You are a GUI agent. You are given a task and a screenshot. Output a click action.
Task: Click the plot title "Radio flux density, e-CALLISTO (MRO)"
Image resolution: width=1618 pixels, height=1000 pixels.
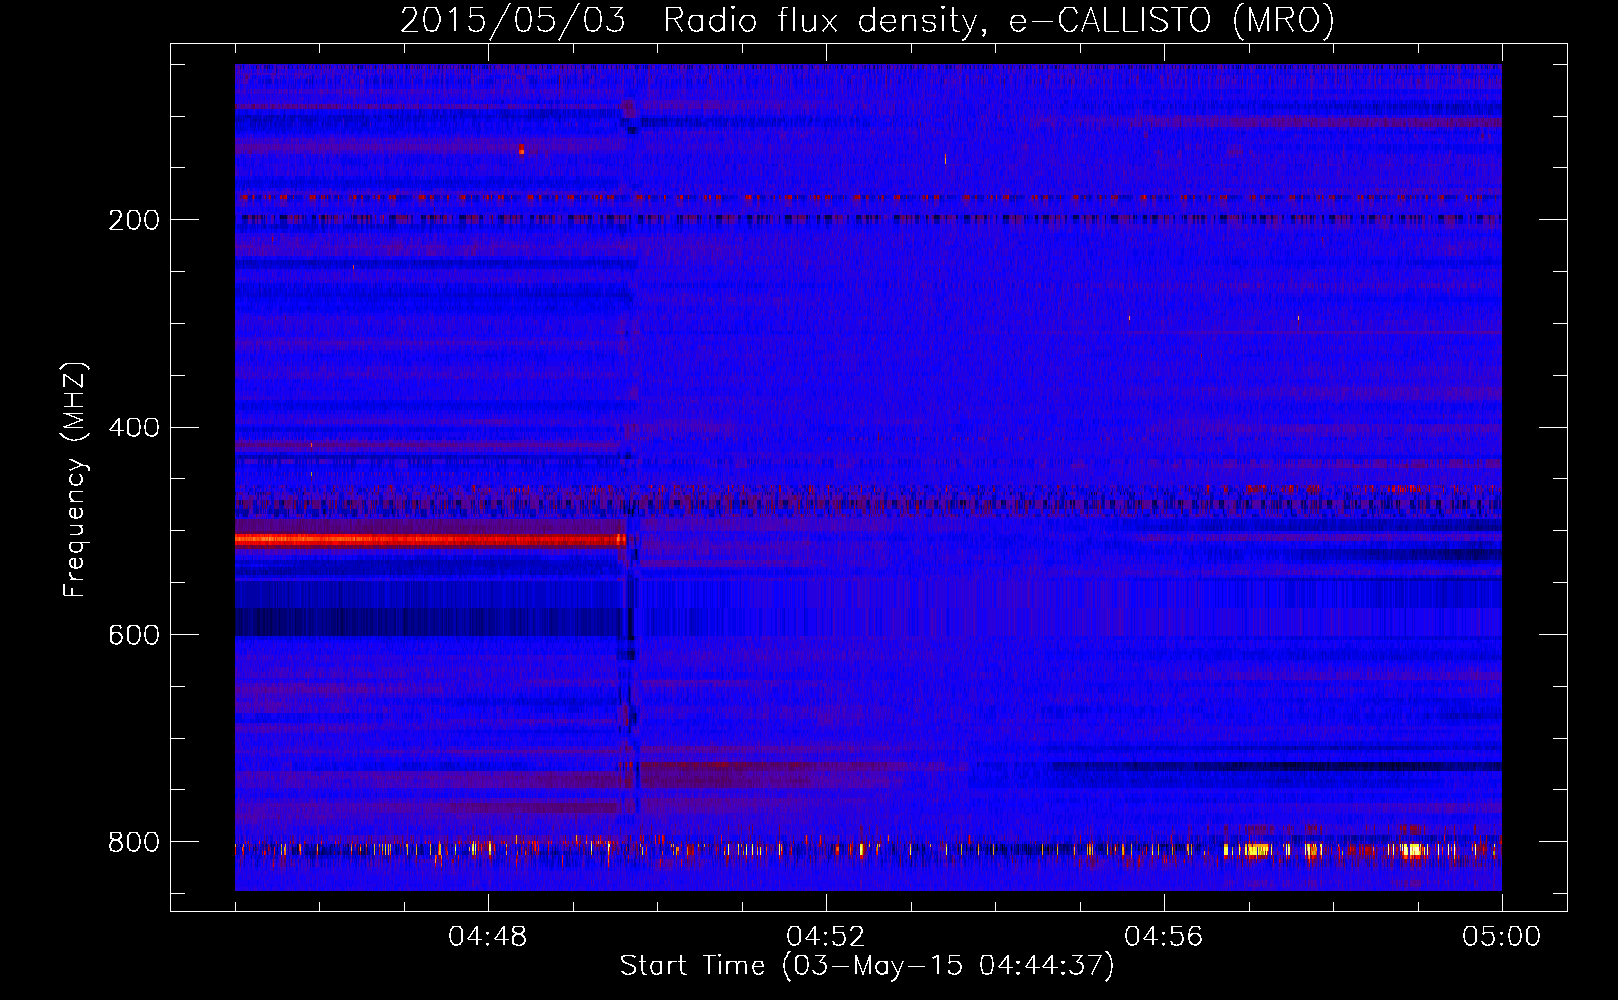coord(999,20)
